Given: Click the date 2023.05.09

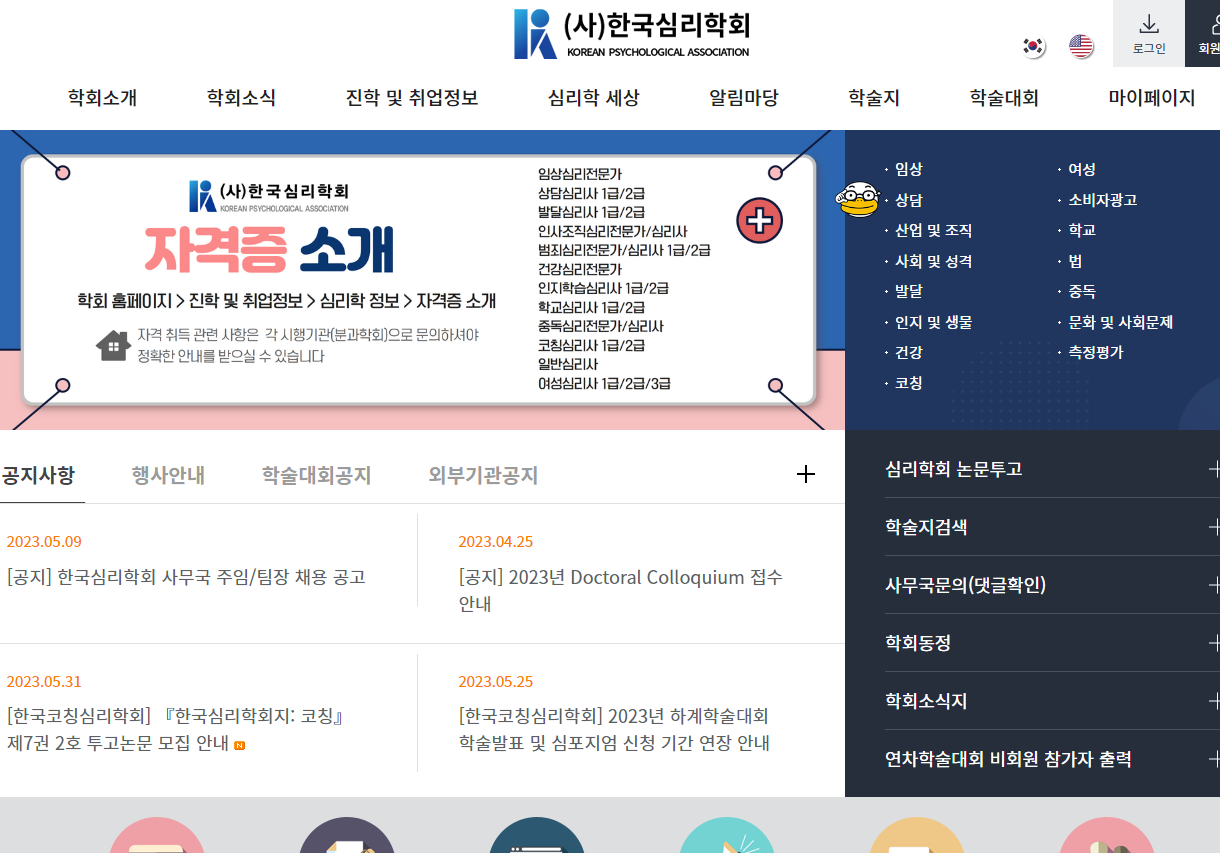Looking at the screenshot, I should (44, 542).
